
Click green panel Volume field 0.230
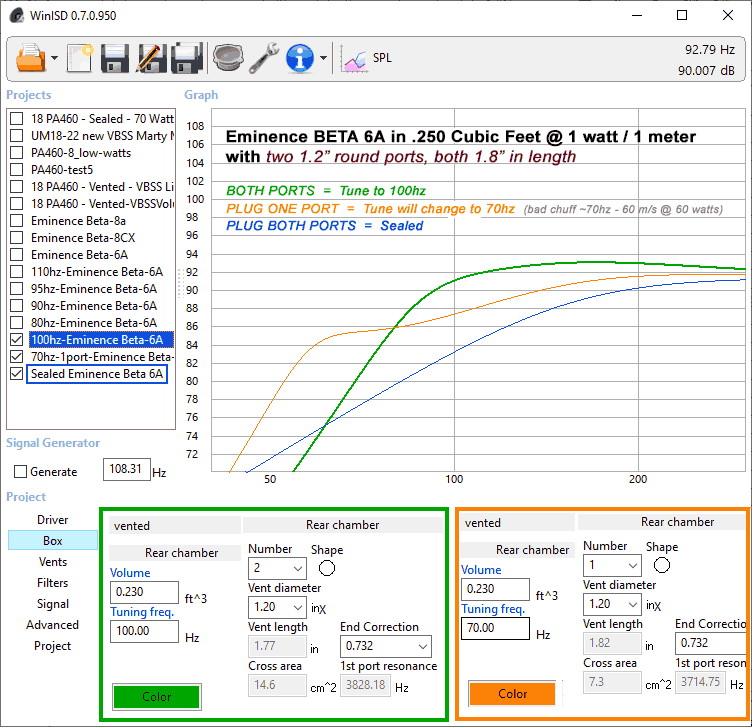(x=144, y=592)
